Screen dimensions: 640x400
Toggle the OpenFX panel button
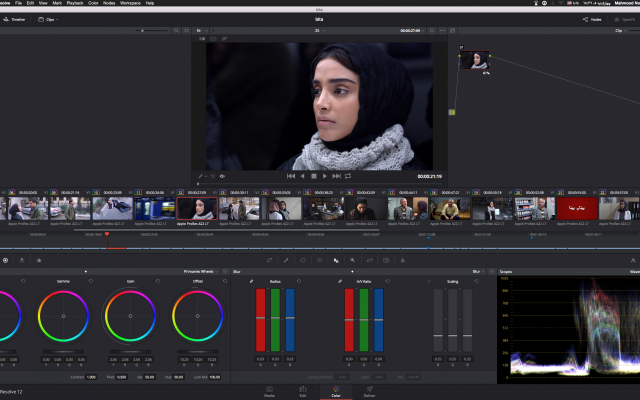pos(626,19)
